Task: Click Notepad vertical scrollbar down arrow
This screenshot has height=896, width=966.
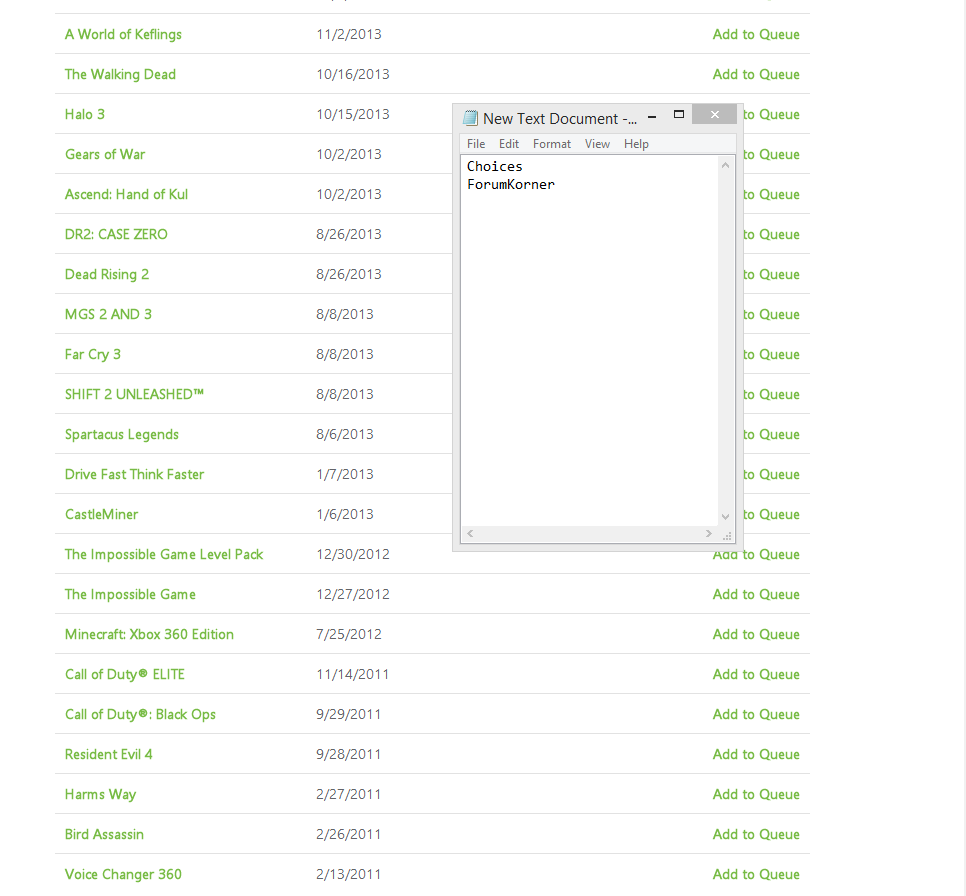Action: (725, 516)
